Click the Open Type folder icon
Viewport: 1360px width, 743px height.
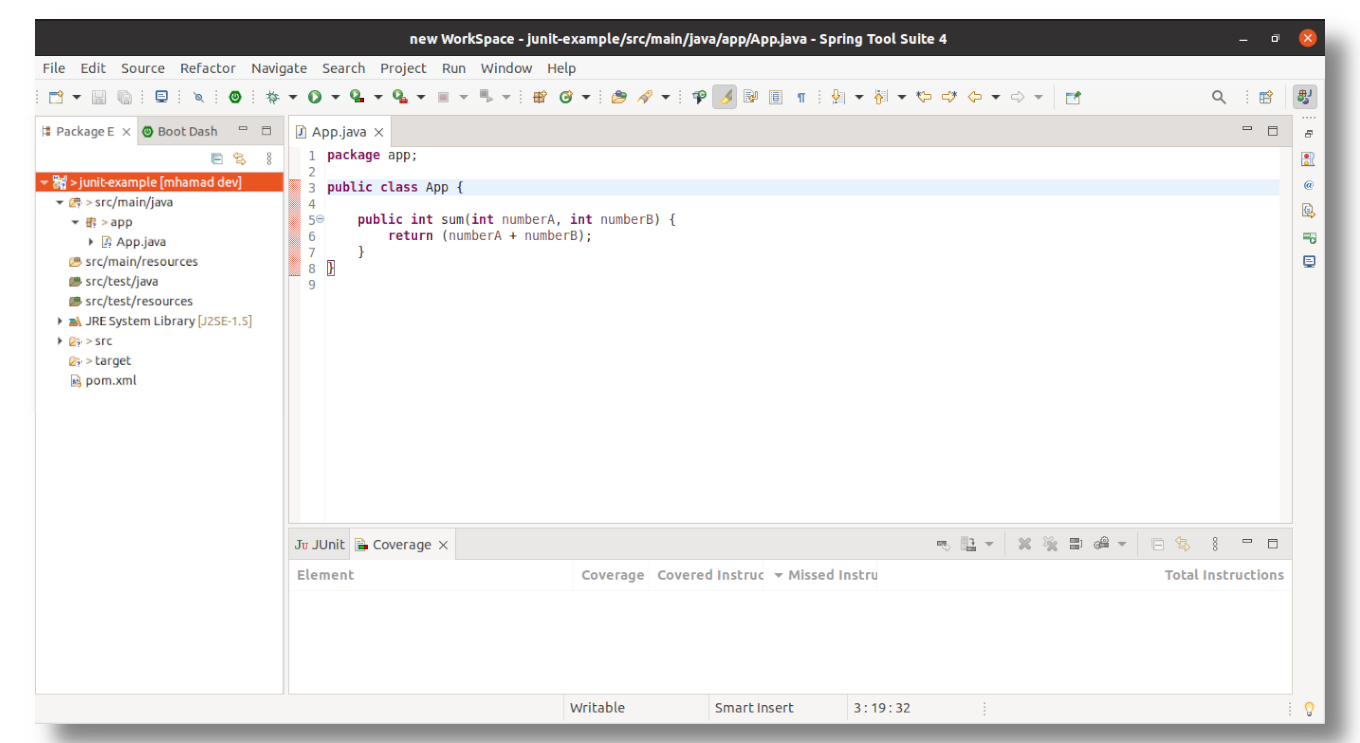coord(619,97)
